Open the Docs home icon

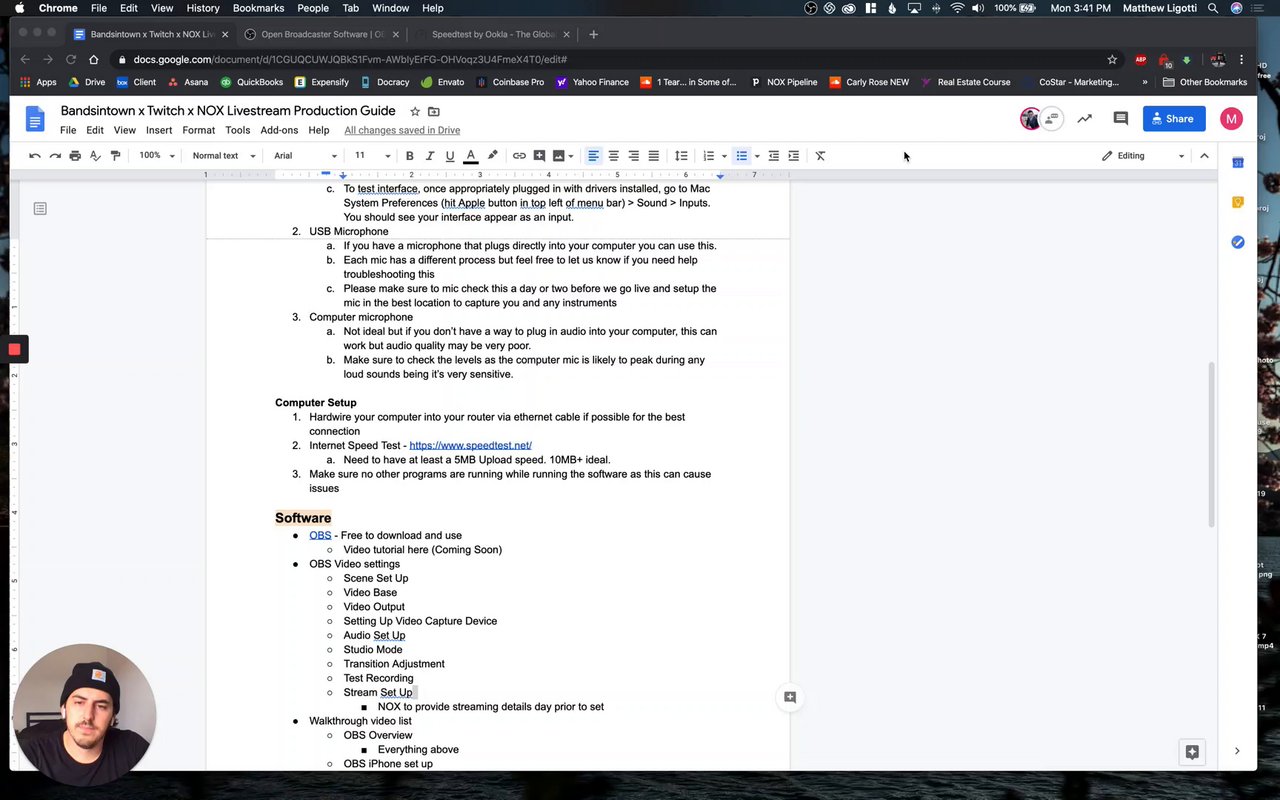(35, 119)
